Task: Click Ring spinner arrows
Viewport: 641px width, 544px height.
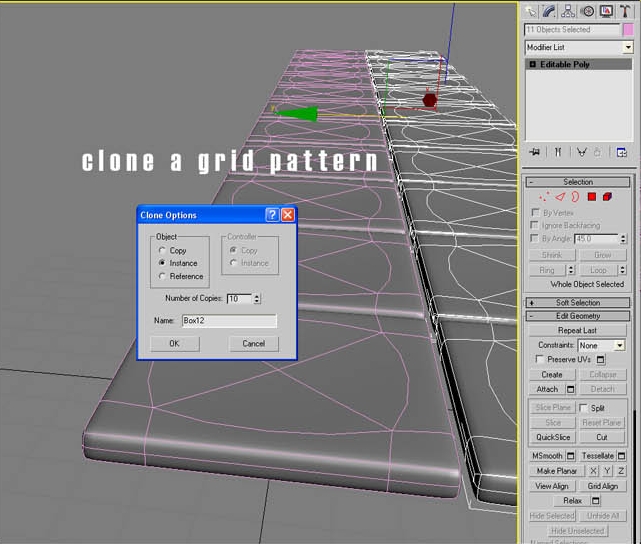Action: [572, 270]
